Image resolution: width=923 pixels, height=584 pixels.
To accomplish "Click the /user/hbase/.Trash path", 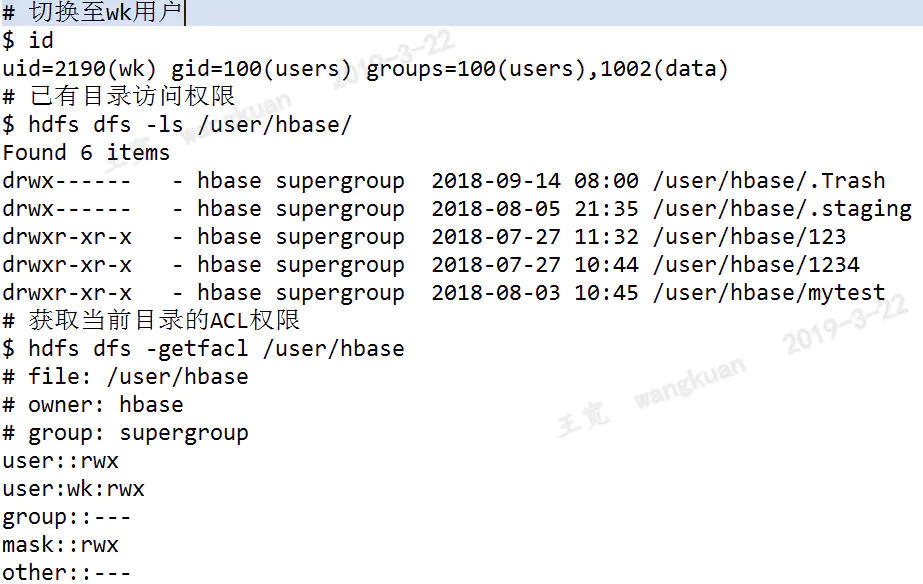I will pyautogui.click(x=768, y=181).
